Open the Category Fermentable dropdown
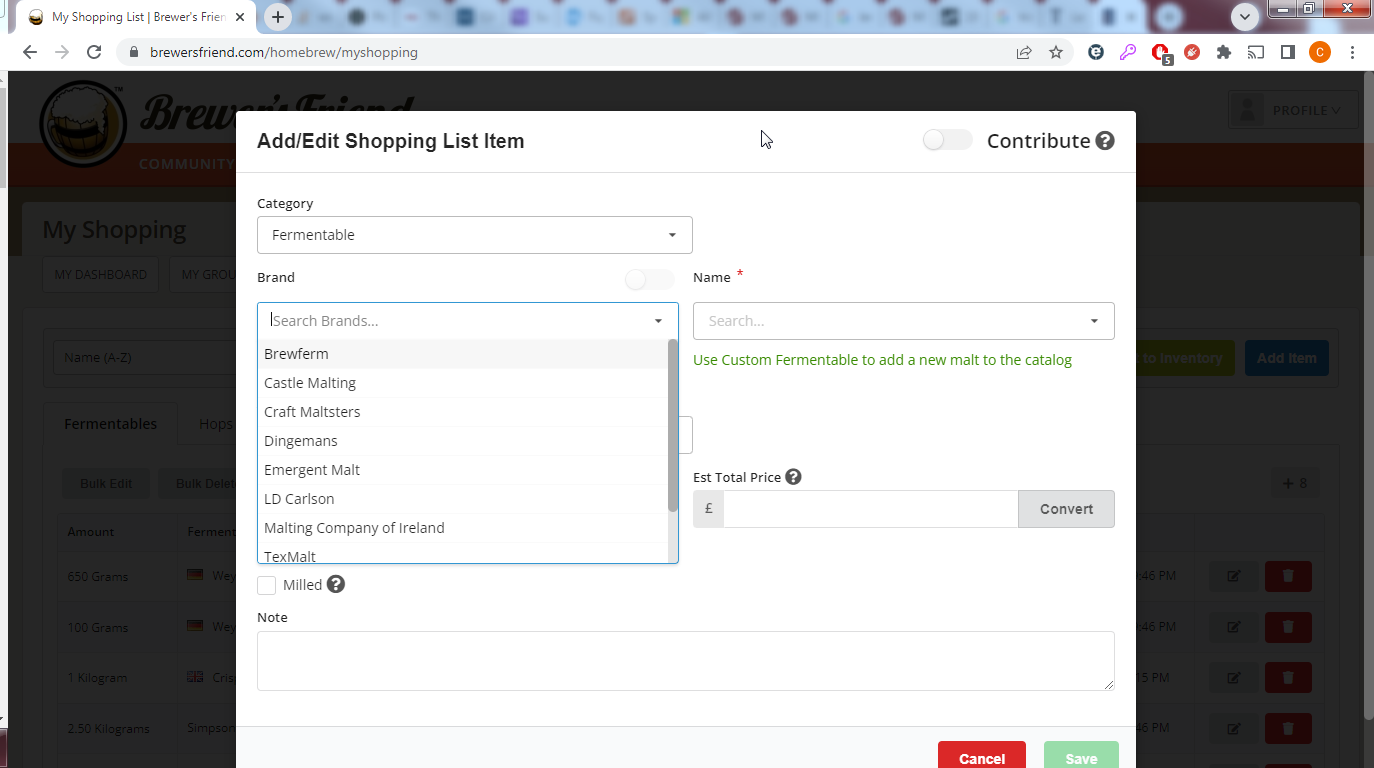The image size is (1374, 768). (x=474, y=235)
